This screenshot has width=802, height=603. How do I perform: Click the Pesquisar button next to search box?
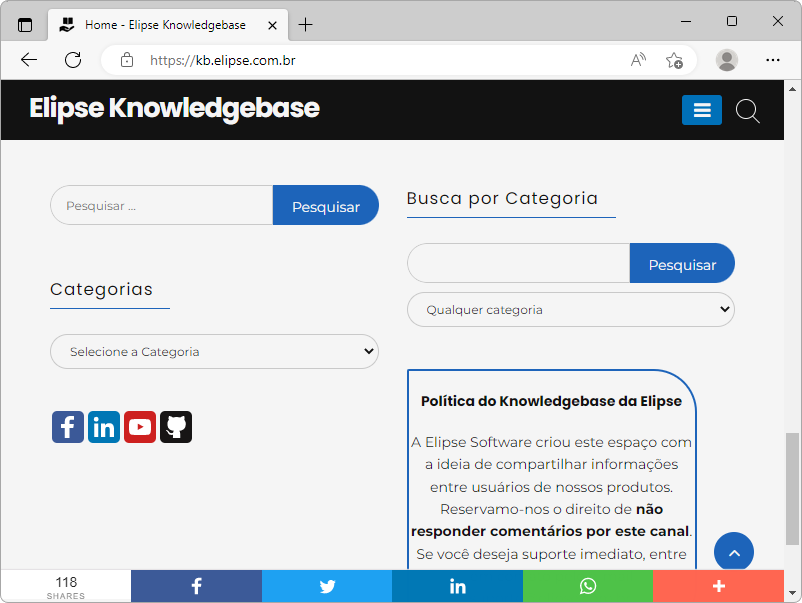pos(325,204)
